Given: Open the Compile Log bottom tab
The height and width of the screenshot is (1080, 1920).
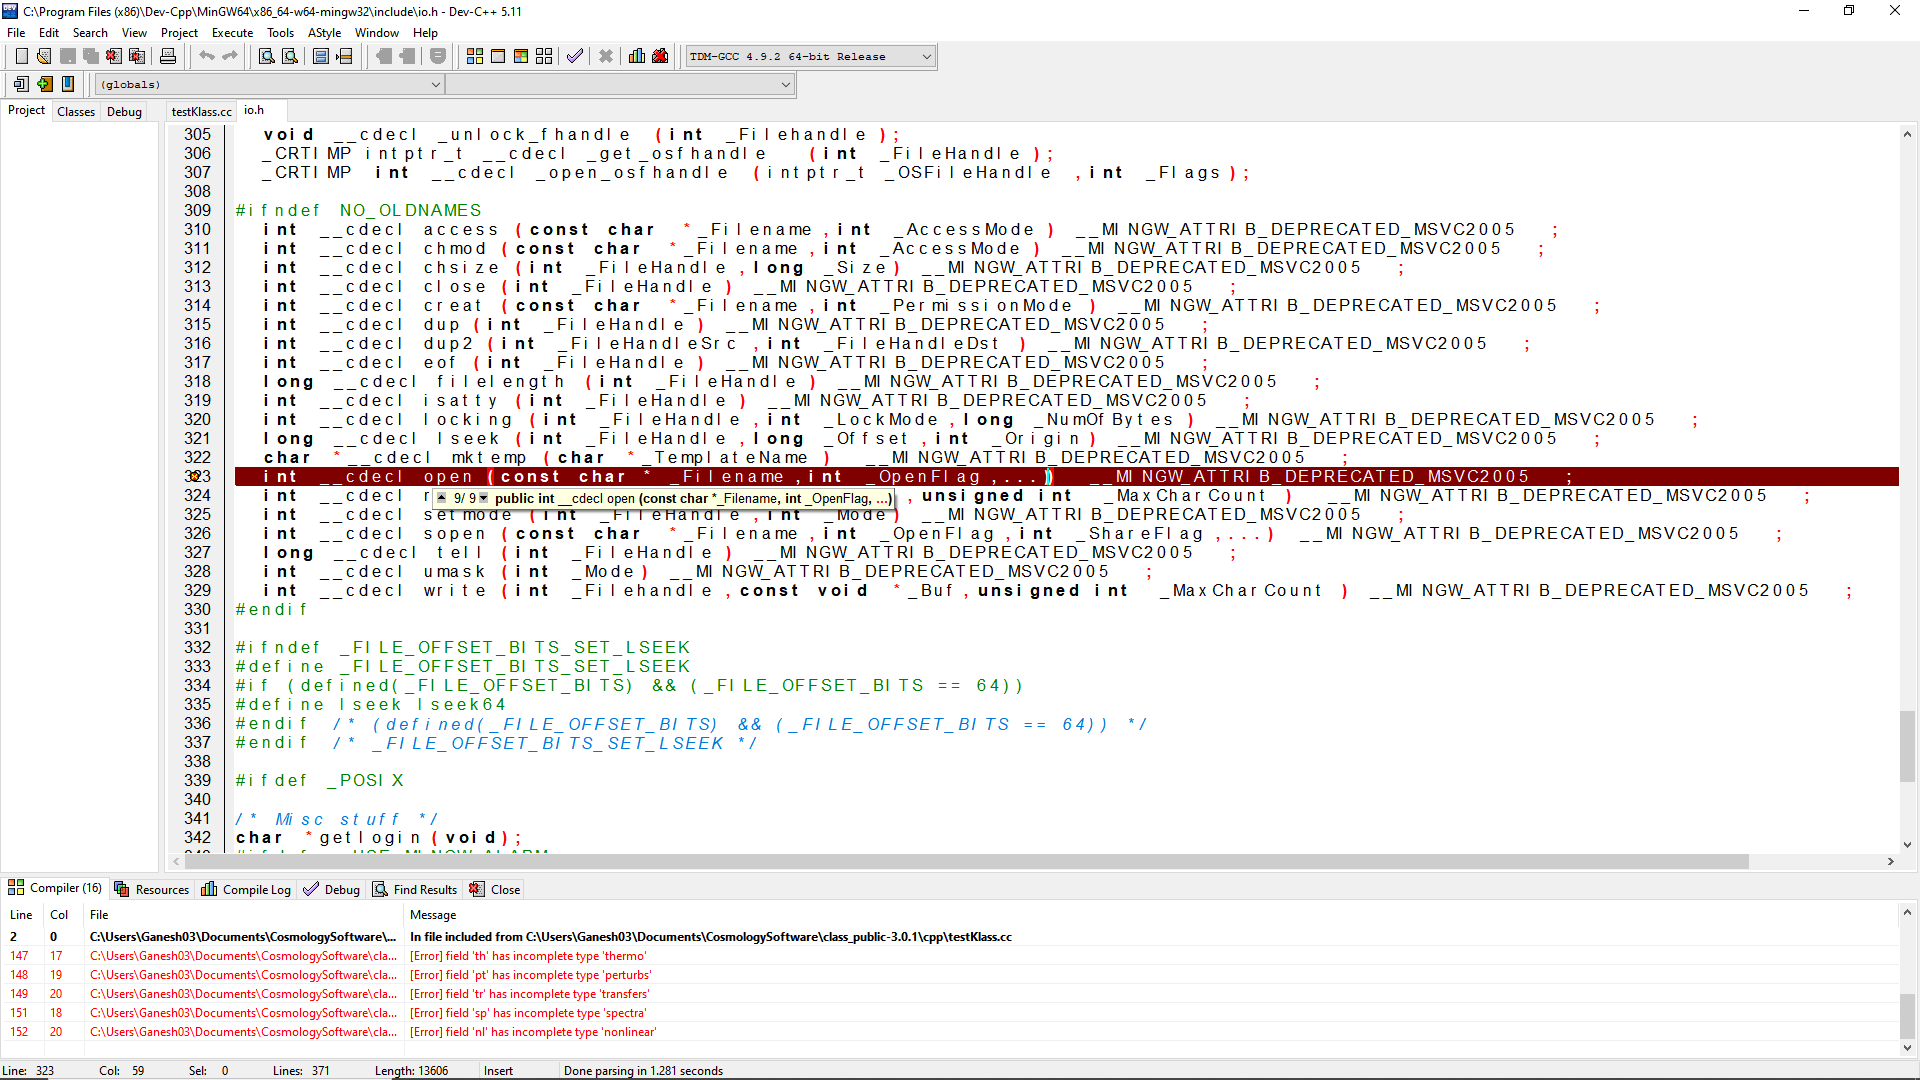Looking at the screenshot, I should [246, 889].
